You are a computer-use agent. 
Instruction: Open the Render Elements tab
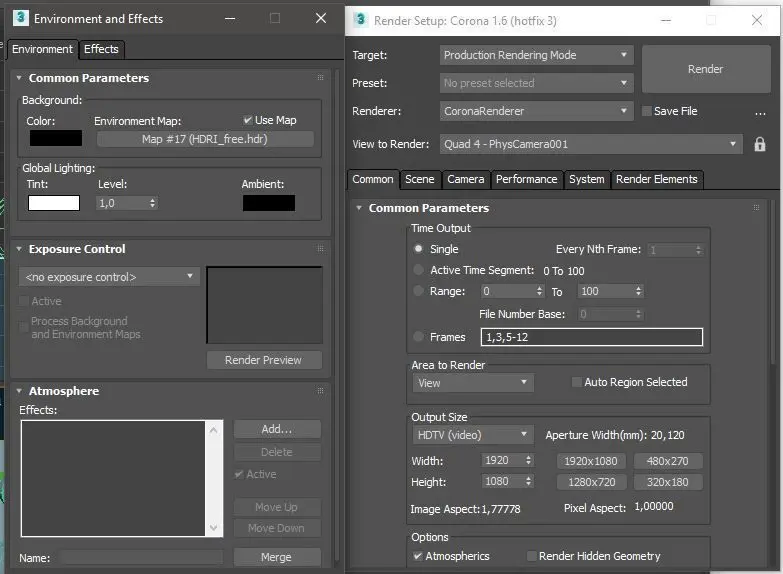click(x=657, y=179)
